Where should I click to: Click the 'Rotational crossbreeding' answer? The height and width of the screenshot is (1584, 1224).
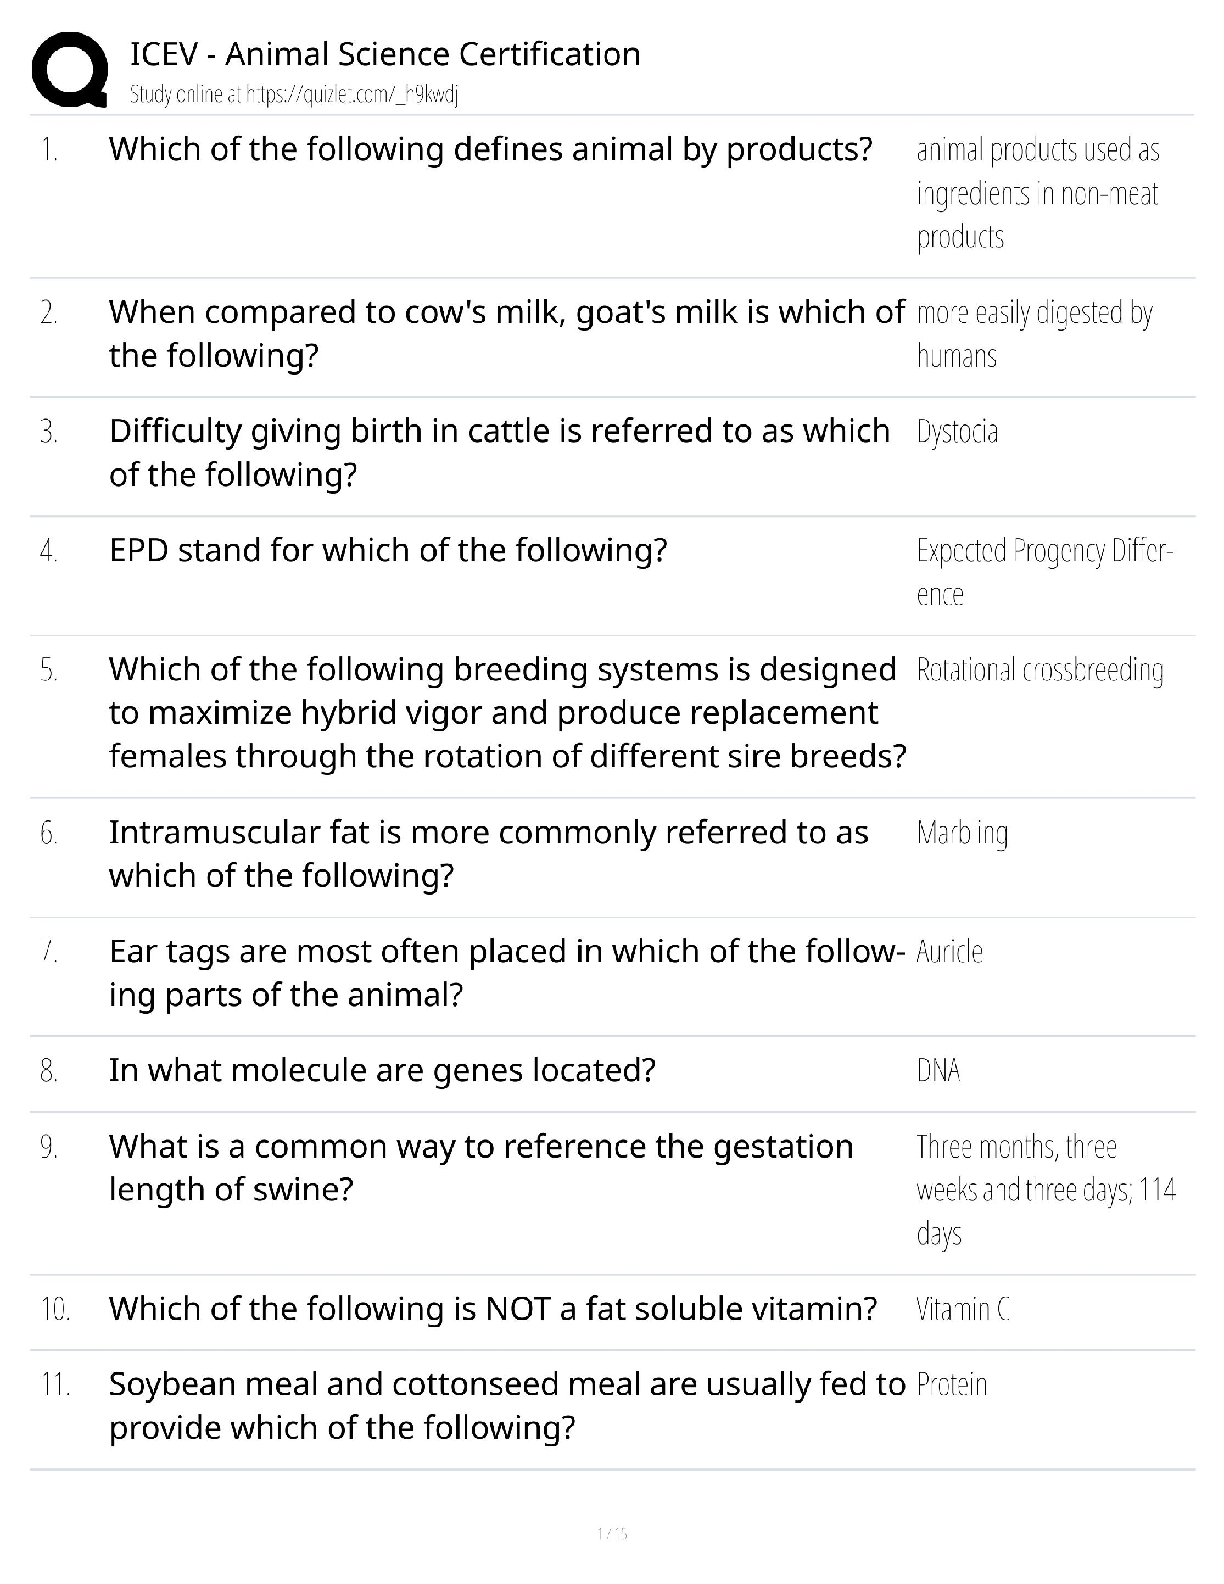pos(1039,670)
